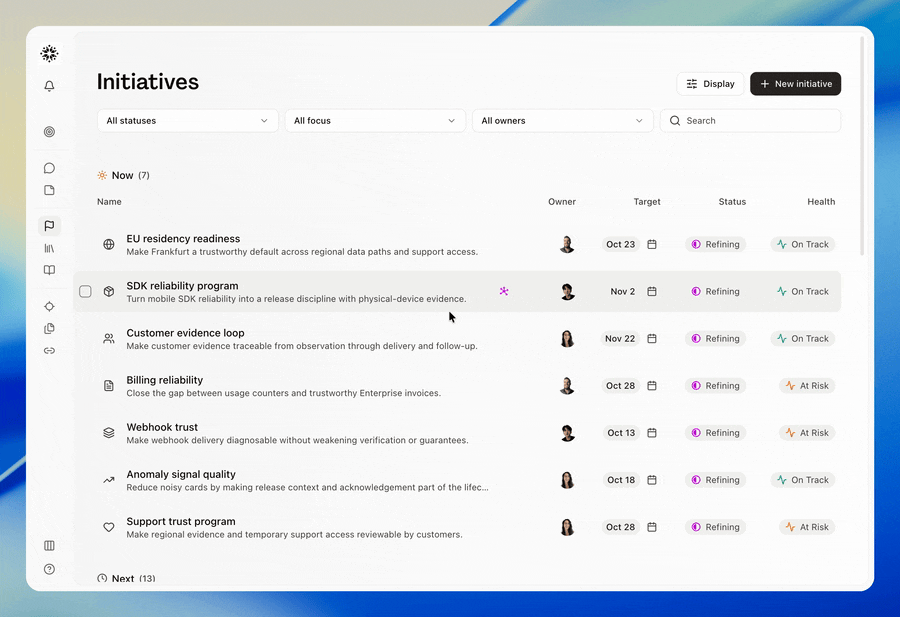Open the All statuses dropdown
Image resolution: width=900 pixels, height=617 pixels.
point(188,121)
